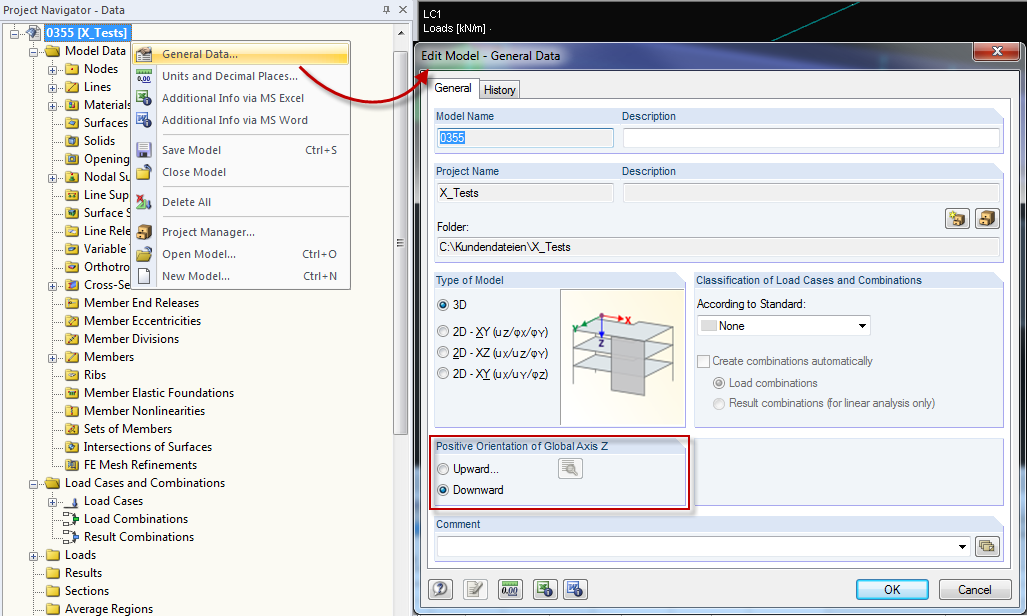Select the Result combinations radio option
The width and height of the screenshot is (1027, 616).
pyautogui.click(x=719, y=403)
